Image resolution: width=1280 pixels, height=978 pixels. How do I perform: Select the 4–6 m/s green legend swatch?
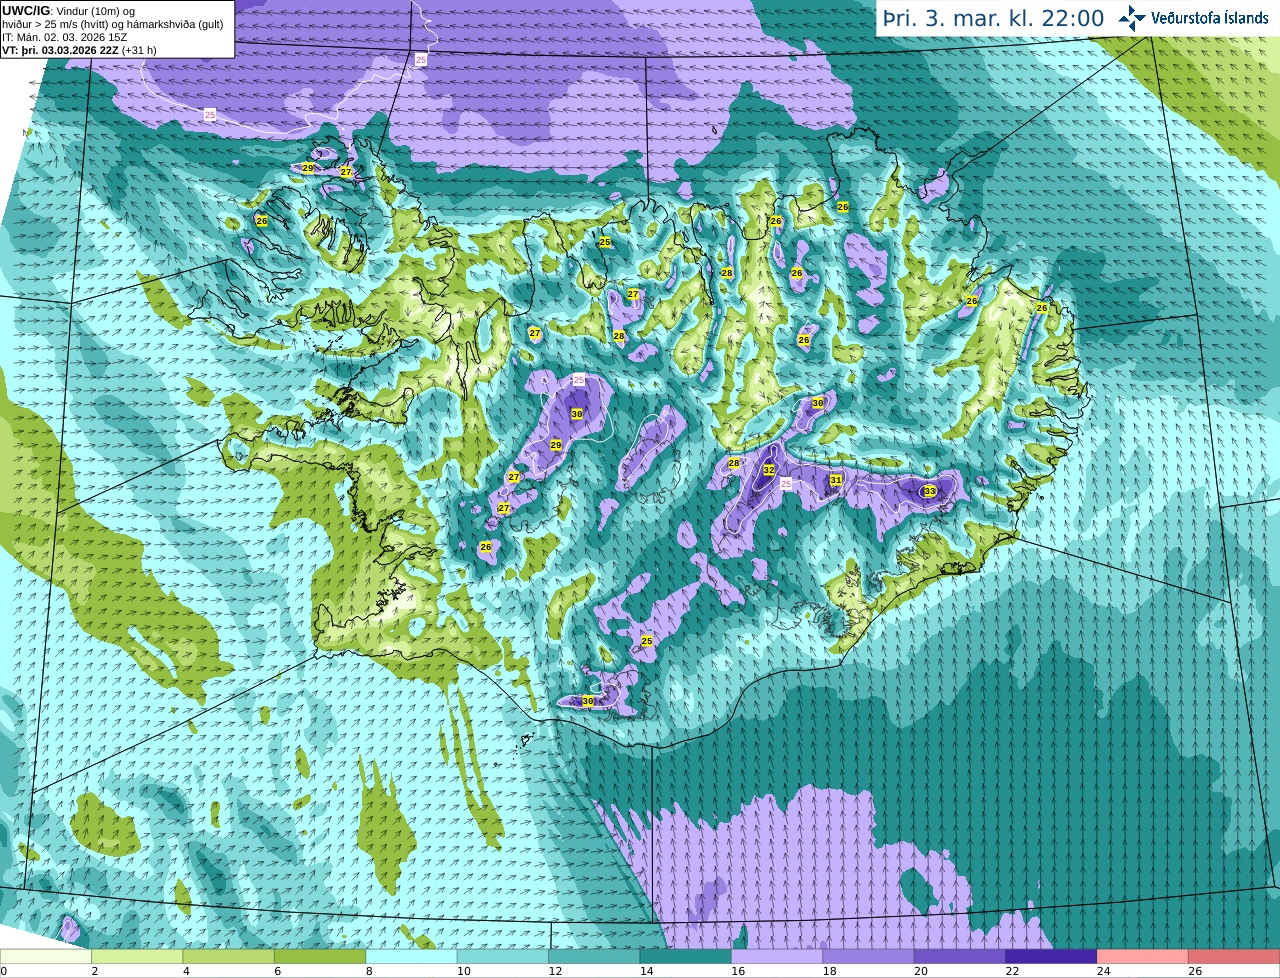(x=229, y=956)
